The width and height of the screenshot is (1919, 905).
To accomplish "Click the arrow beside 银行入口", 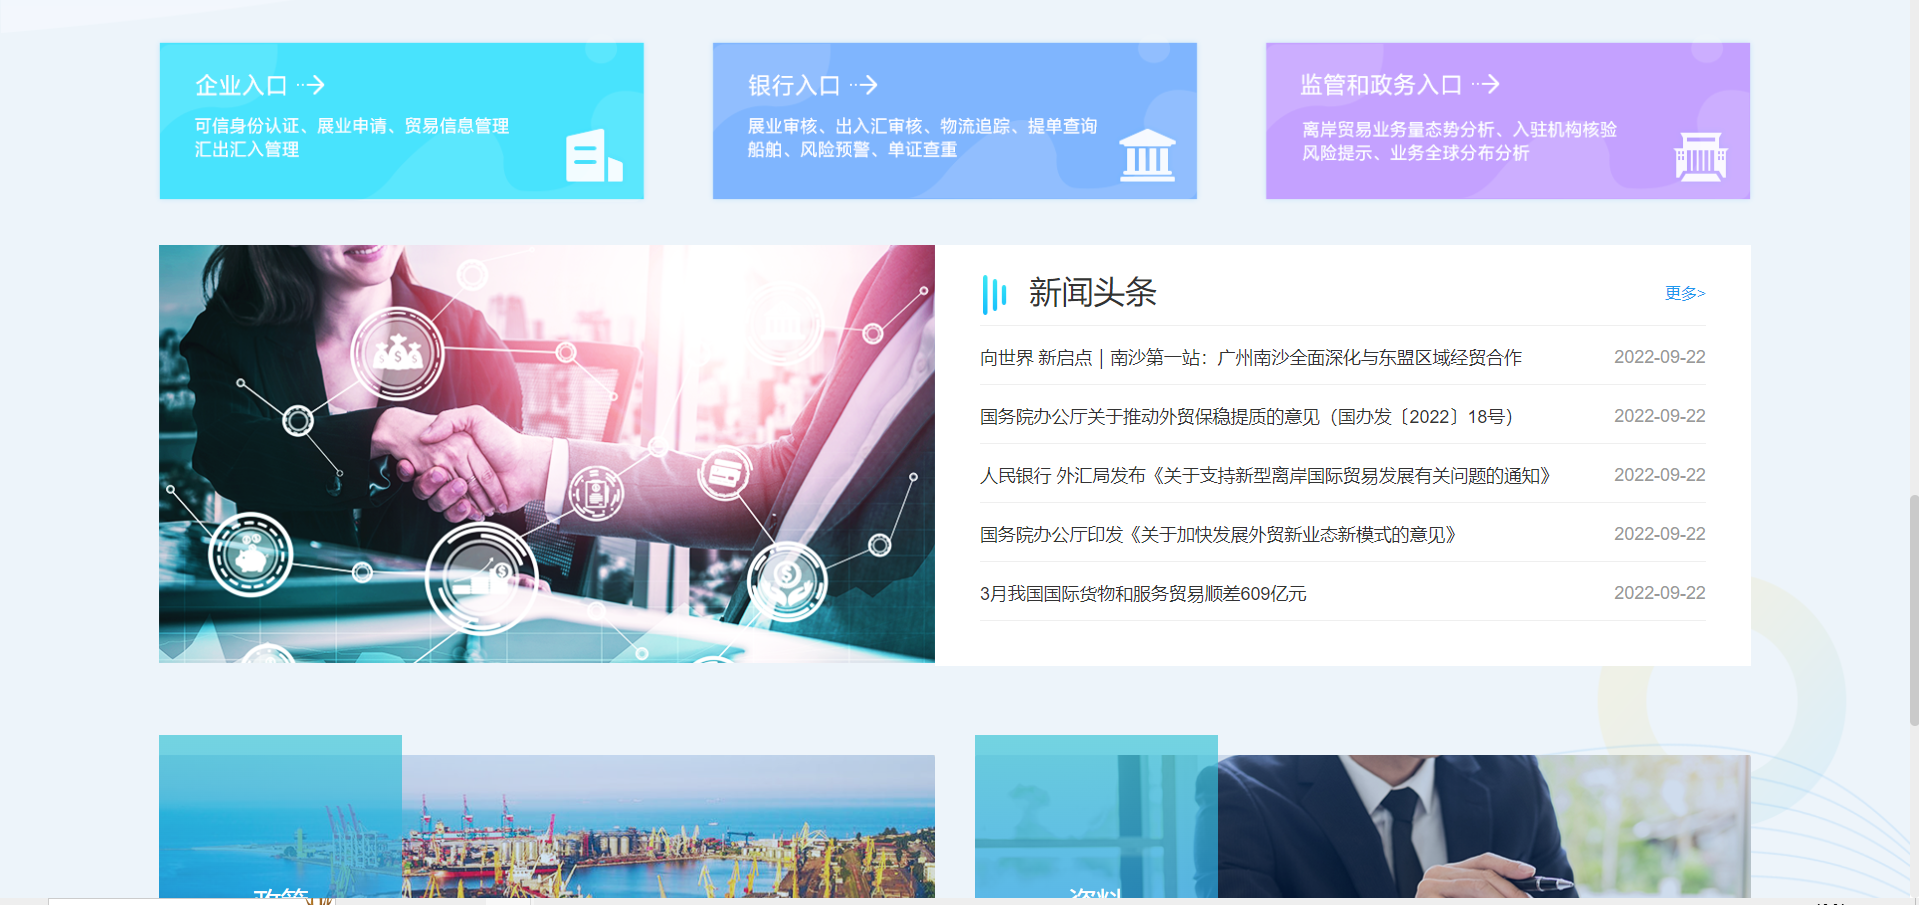I will 864,85.
